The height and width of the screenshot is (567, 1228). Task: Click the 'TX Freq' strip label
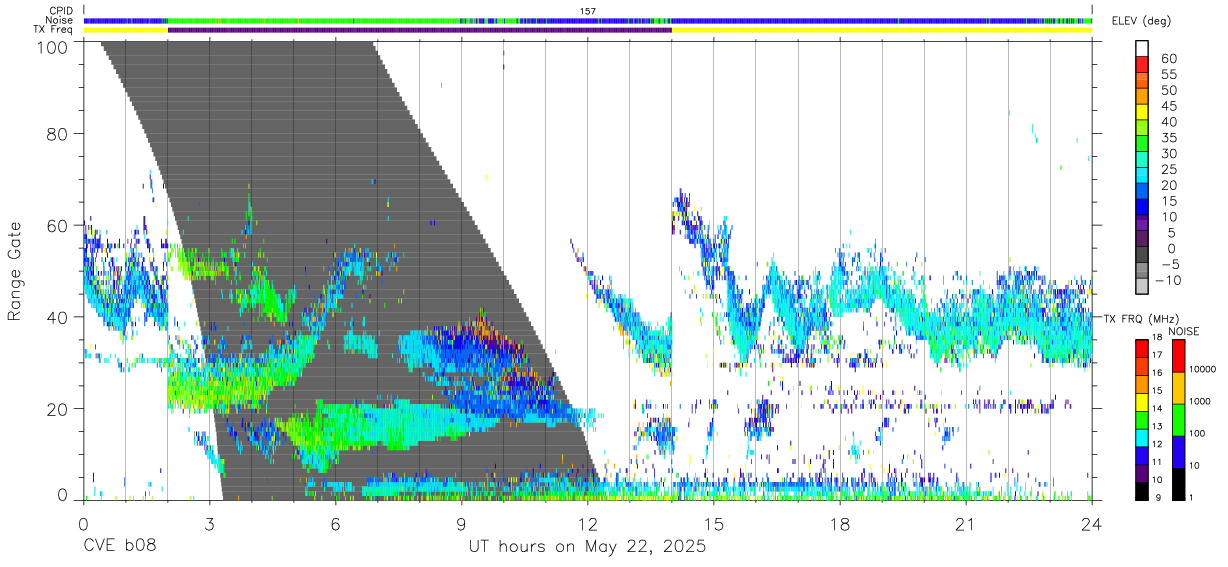(x=54, y=30)
